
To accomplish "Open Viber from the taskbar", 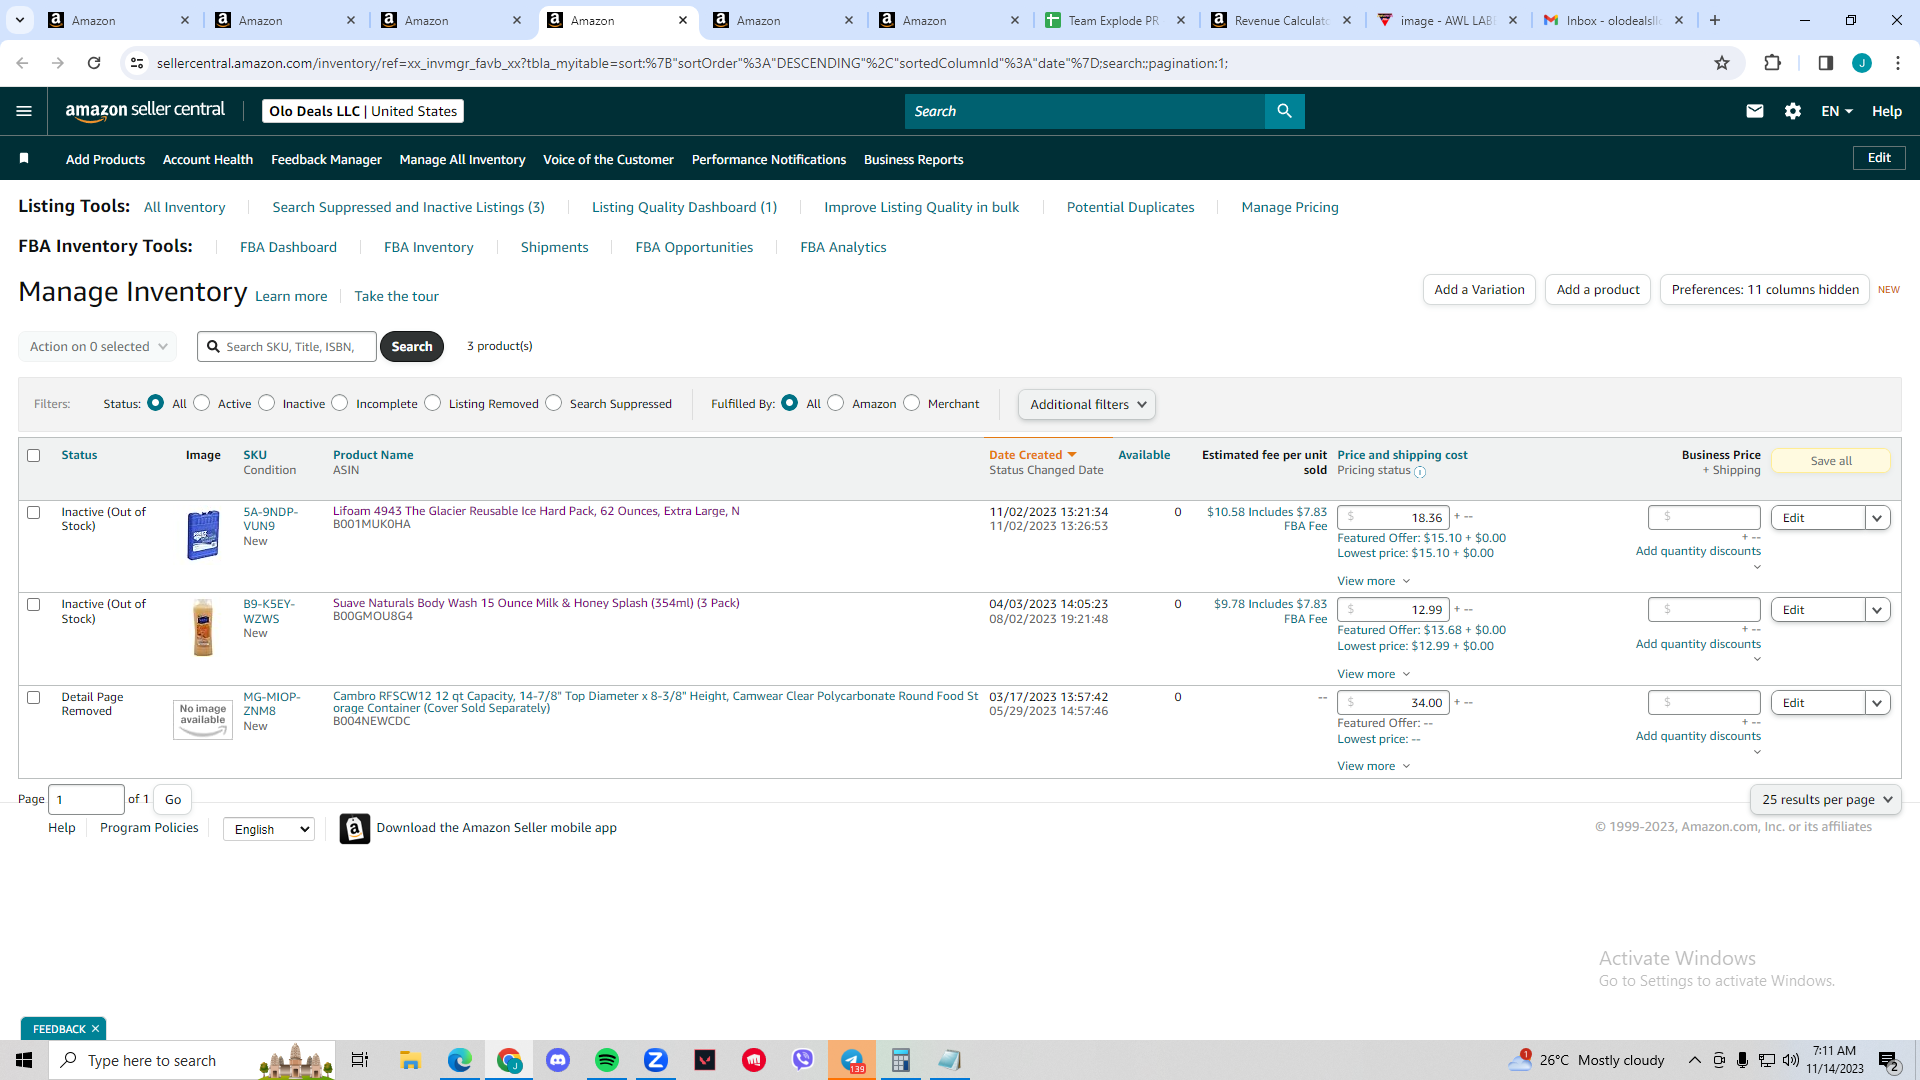I will pos(803,1060).
